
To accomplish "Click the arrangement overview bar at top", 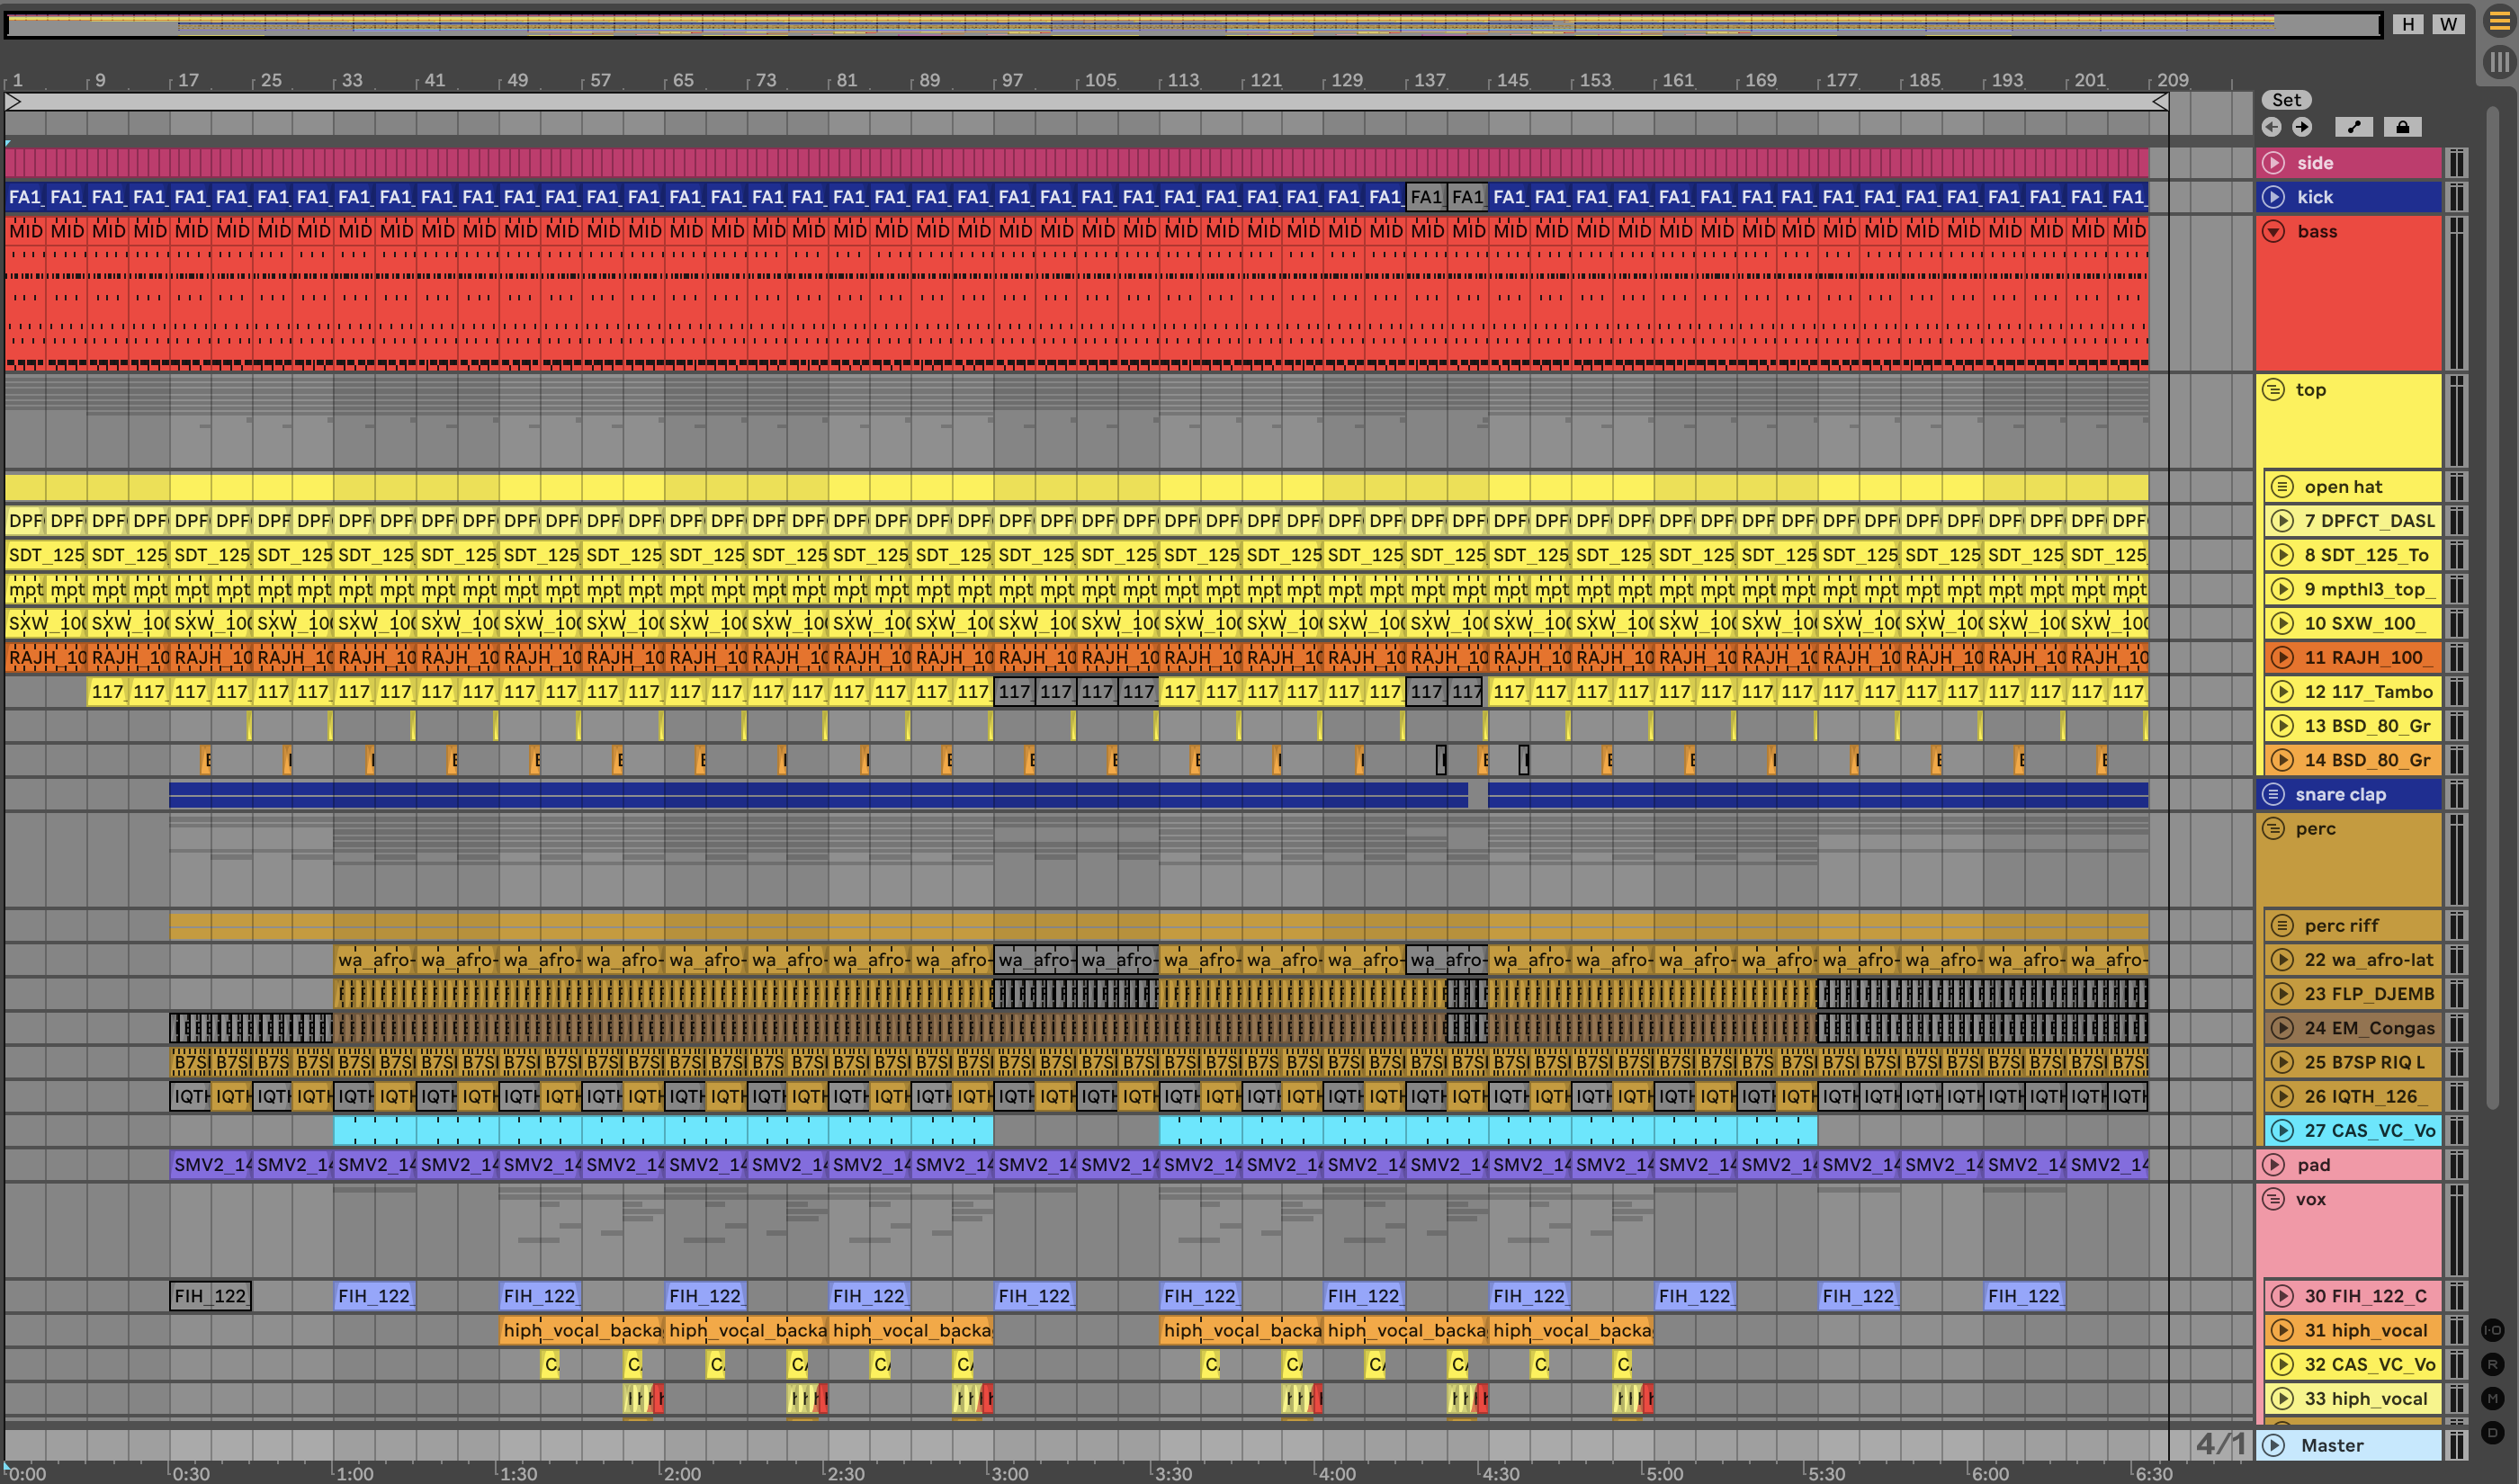I will (1190, 24).
